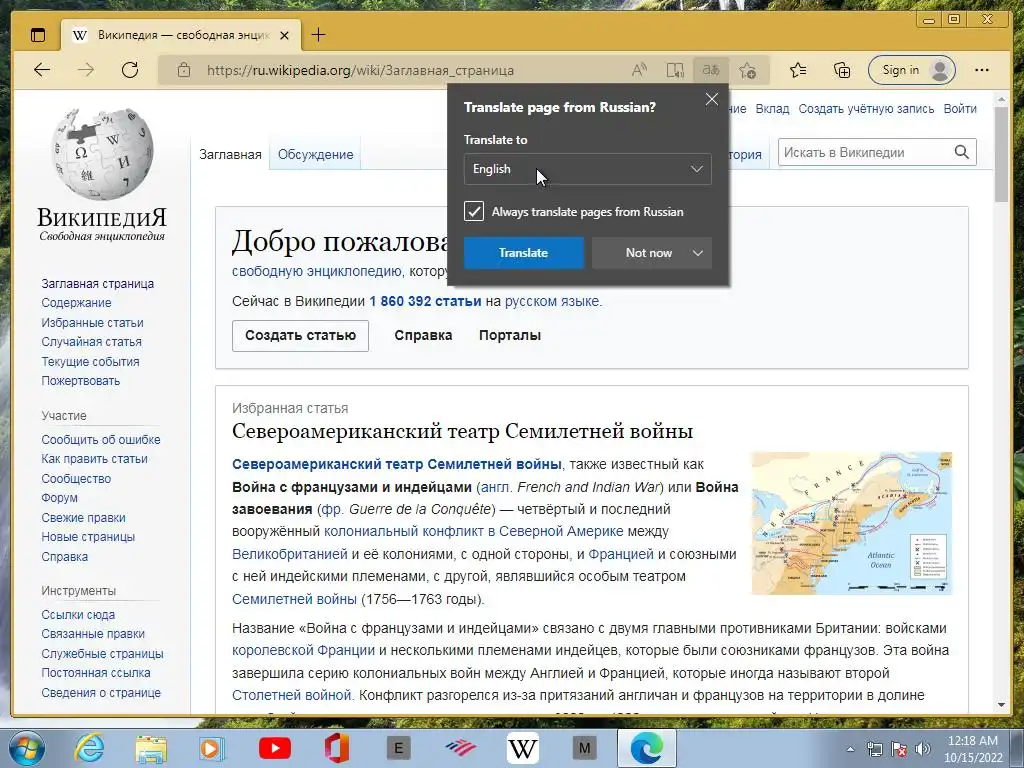Click Пожертвовать in the sidebar
The height and width of the screenshot is (768, 1024).
[80, 381]
